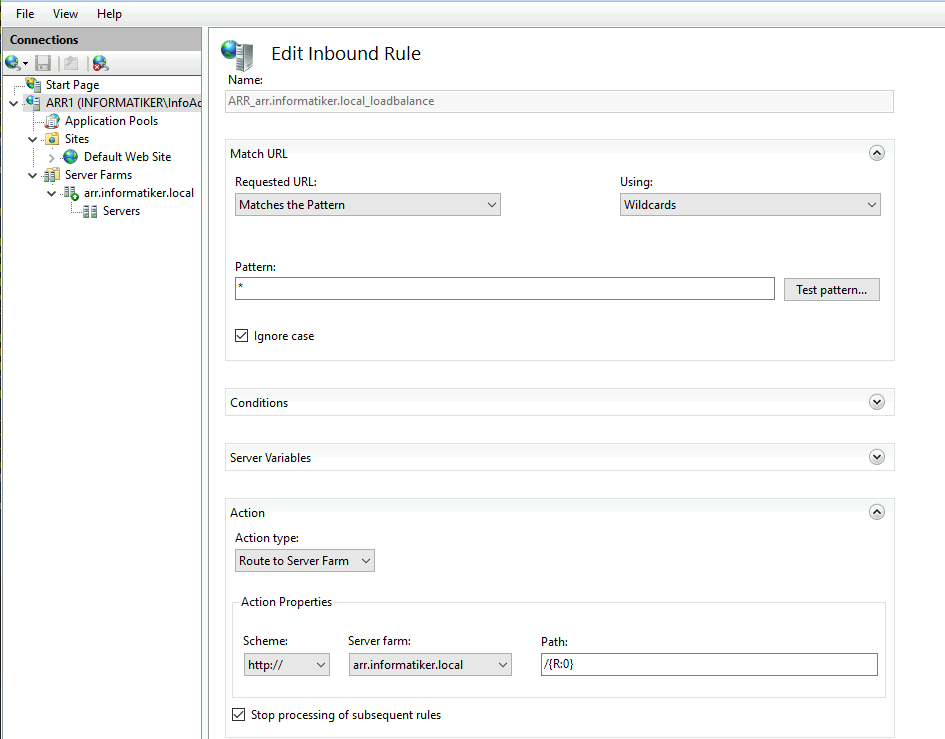Open the Requested URL dropdown

[368, 204]
